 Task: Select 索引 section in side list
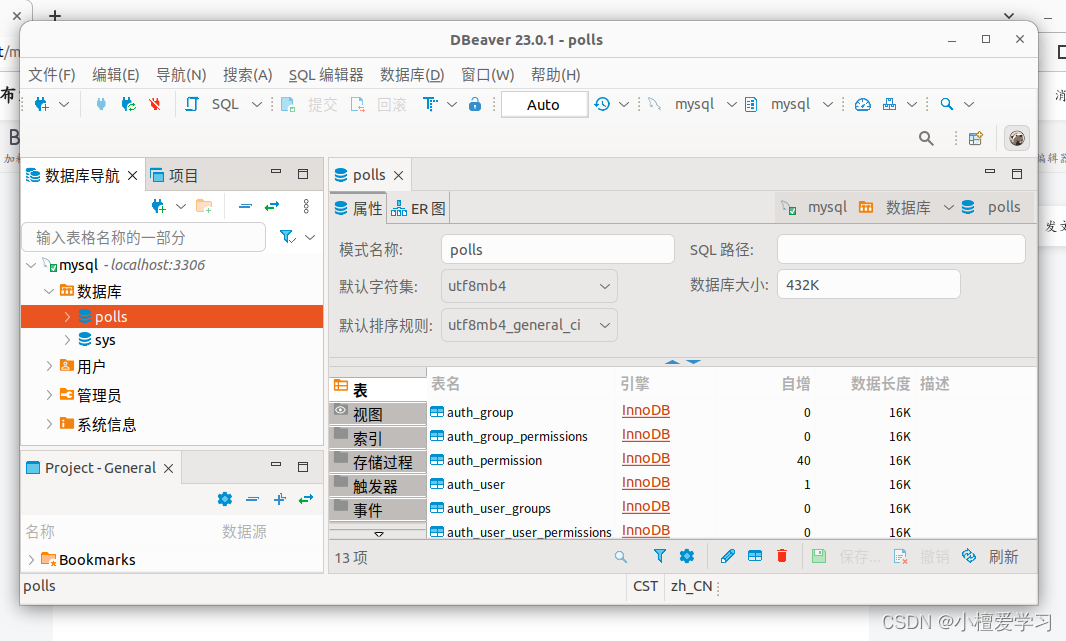(378, 438)
